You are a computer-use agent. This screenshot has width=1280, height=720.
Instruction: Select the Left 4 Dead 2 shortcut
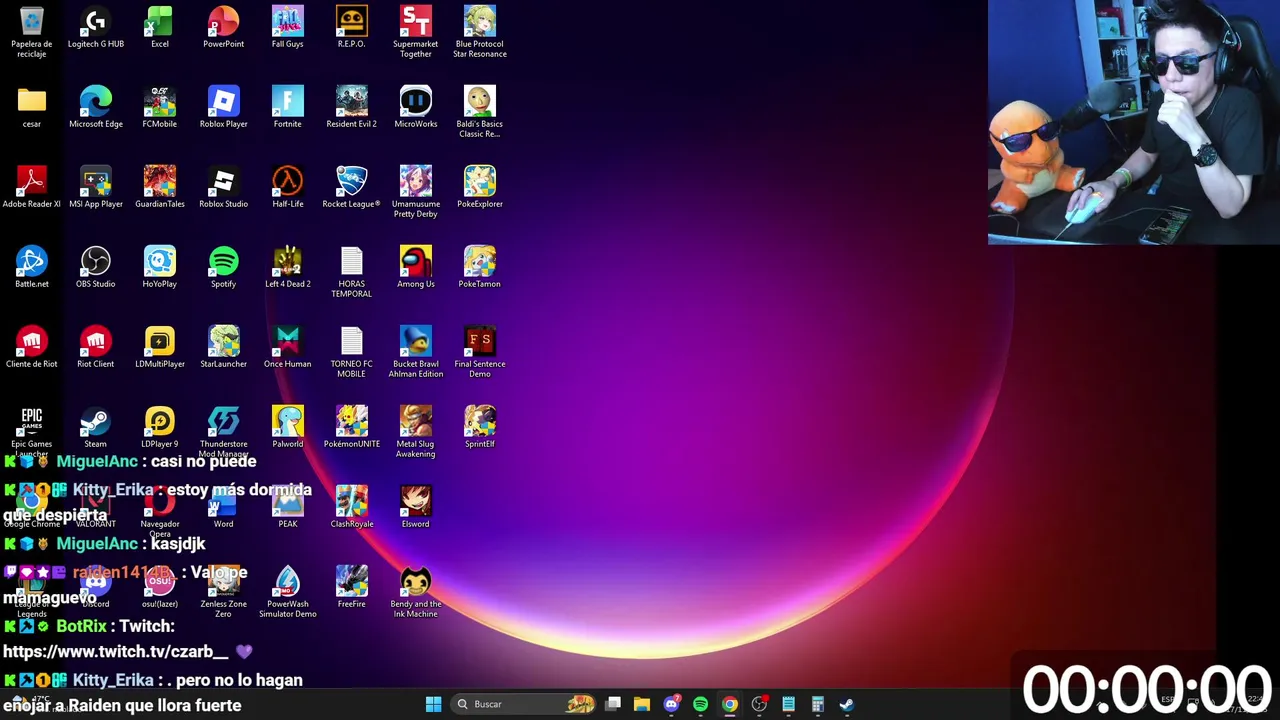click(287, 268)
